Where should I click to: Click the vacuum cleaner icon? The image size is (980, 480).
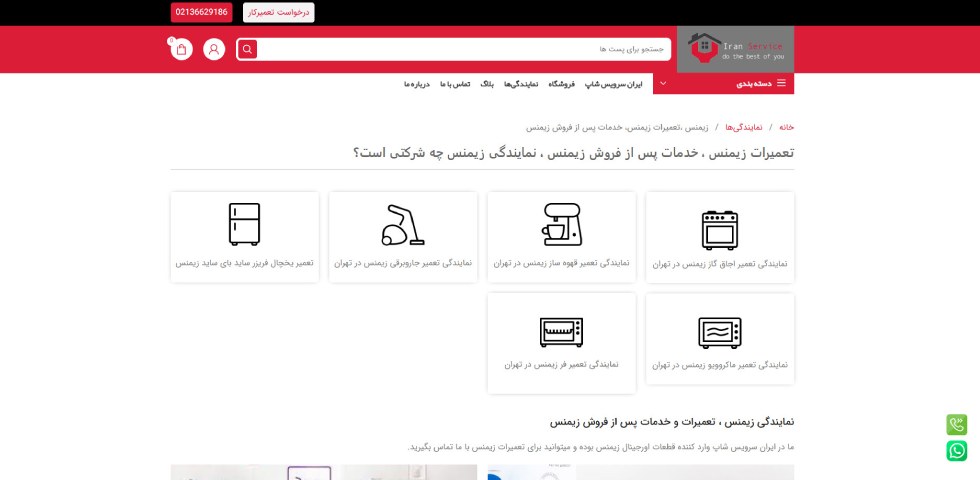[403, 224]
